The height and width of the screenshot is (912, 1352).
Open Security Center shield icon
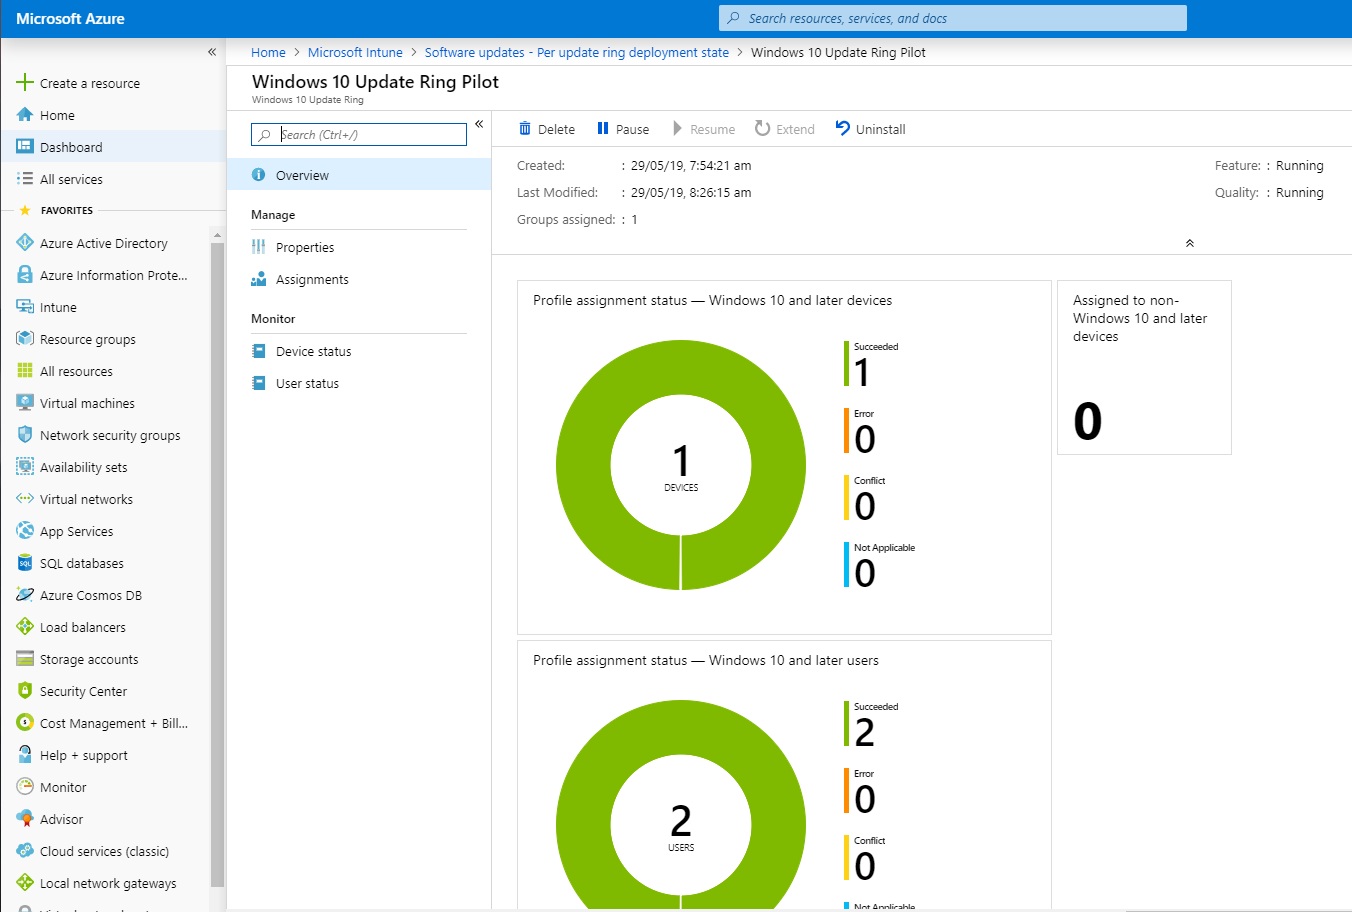pos(25,691)
